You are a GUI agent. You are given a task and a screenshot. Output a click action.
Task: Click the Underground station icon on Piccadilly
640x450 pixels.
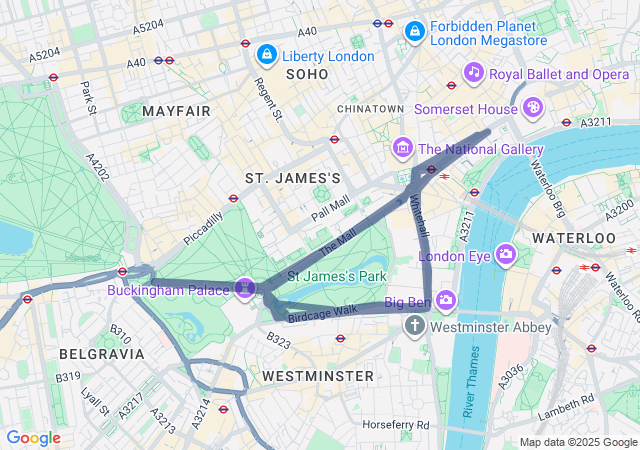233,198
